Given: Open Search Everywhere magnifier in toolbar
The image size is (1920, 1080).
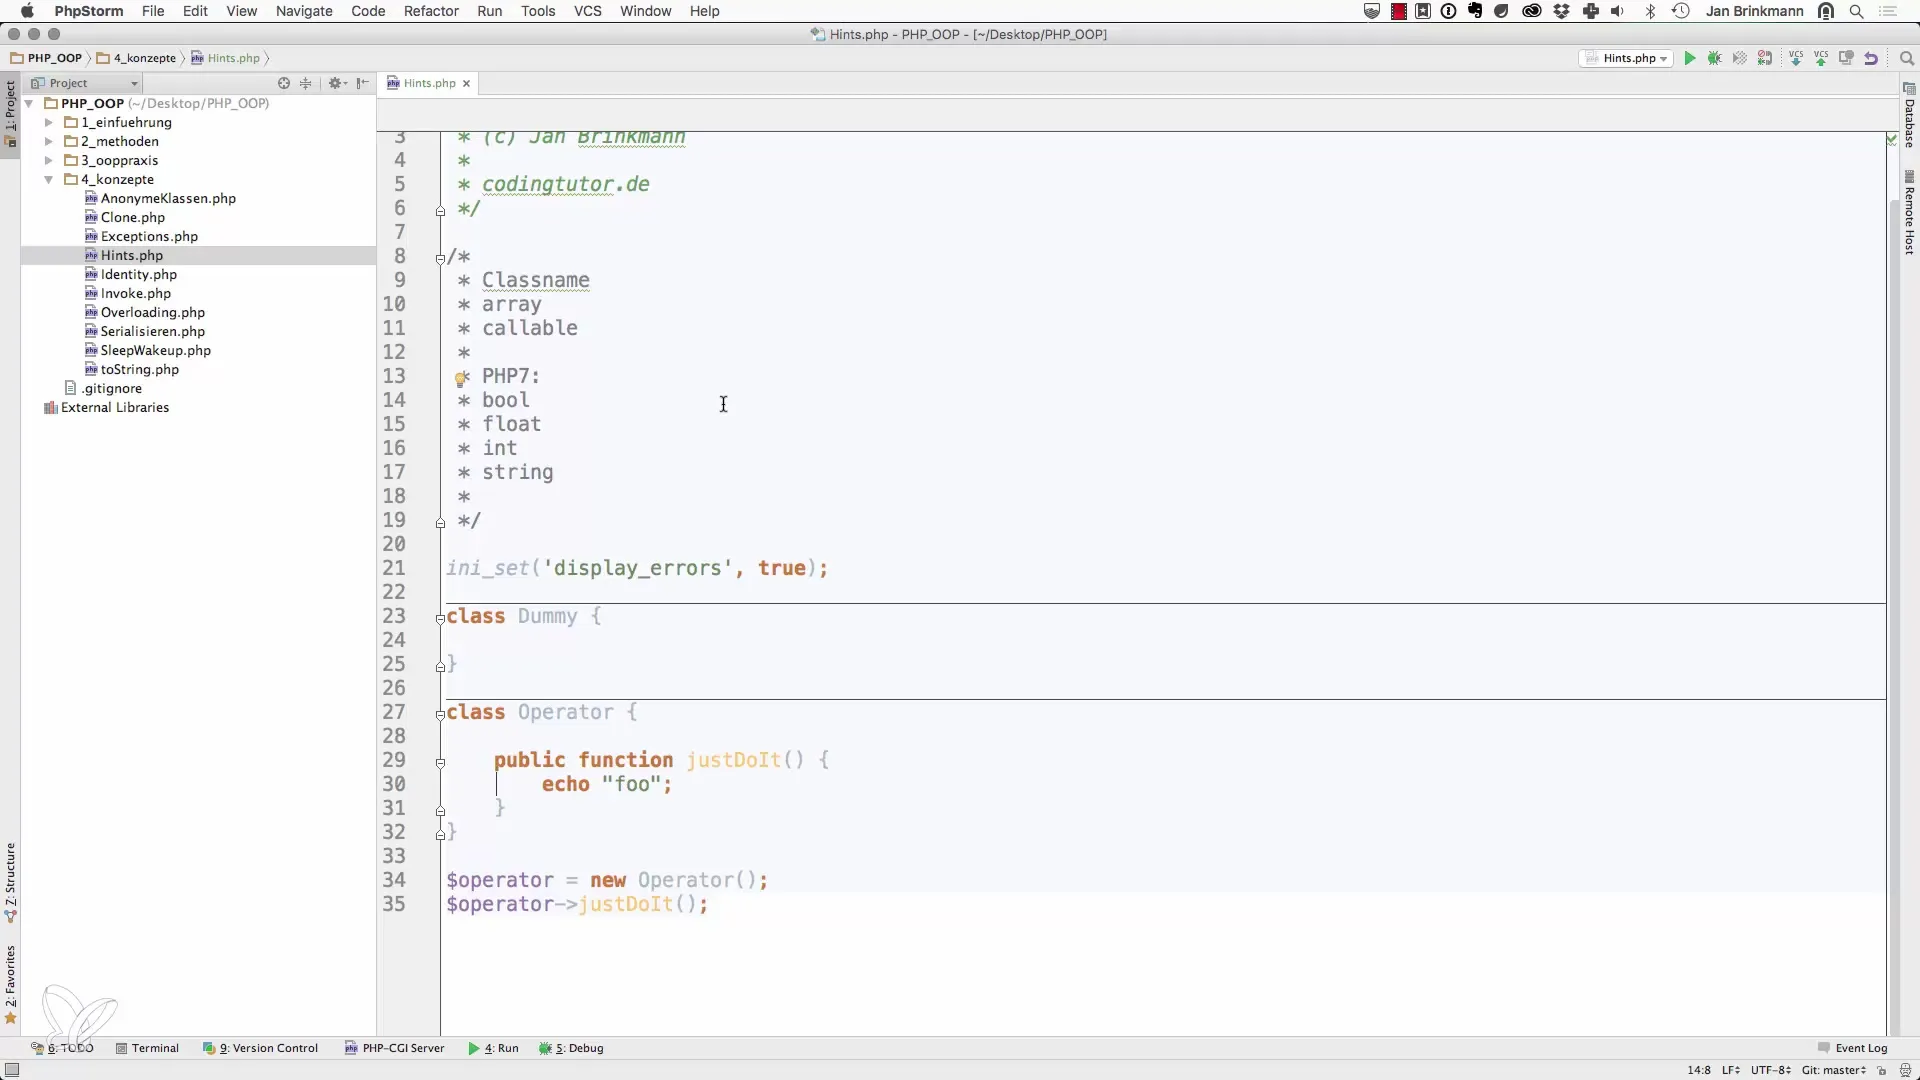Looking at the screenshot, I should click(1906, 59).
